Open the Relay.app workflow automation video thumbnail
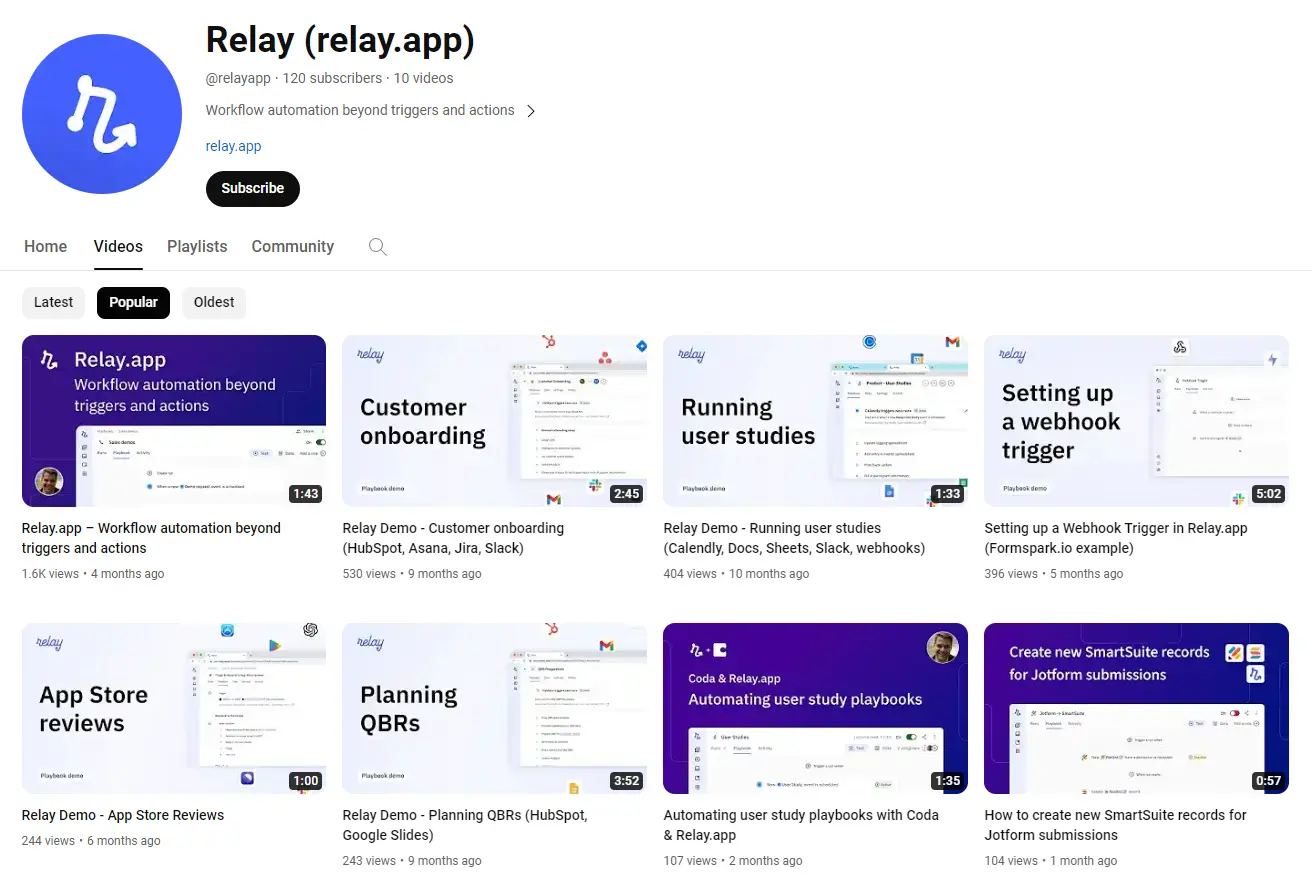 pos(174,421)
